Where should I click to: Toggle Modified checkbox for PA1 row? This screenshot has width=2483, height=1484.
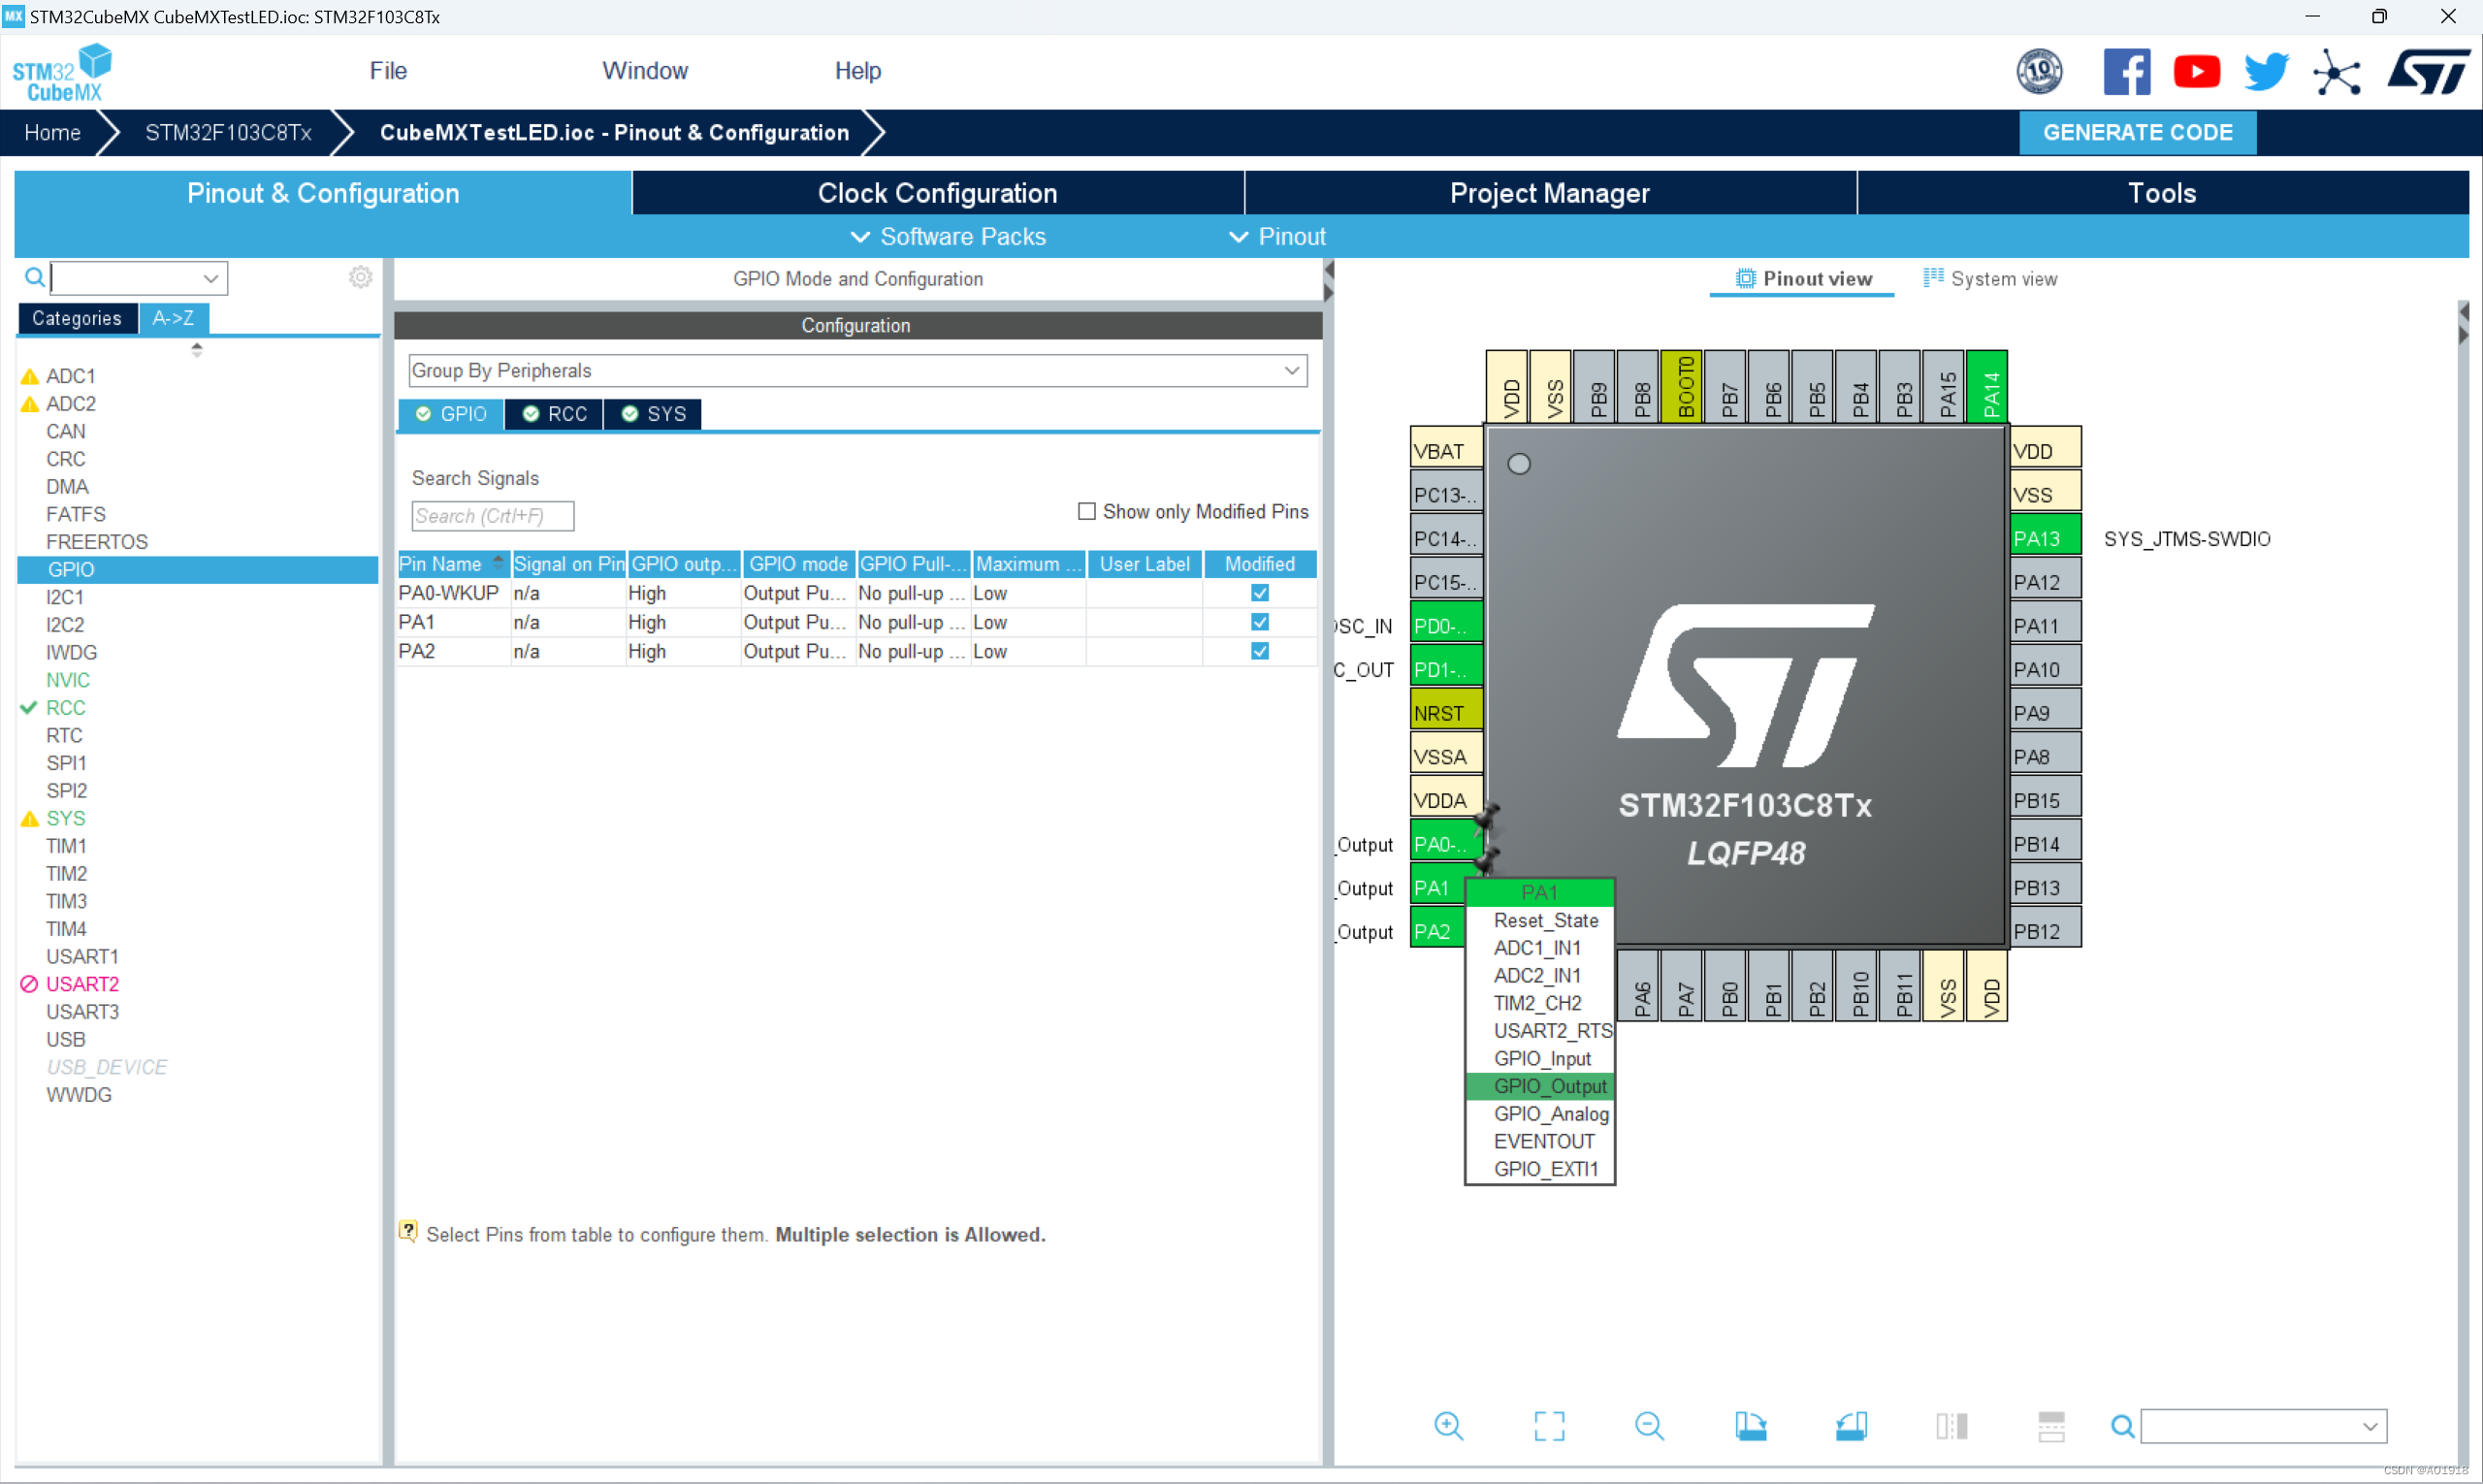pyautogui.click(x=1260, y=622)
